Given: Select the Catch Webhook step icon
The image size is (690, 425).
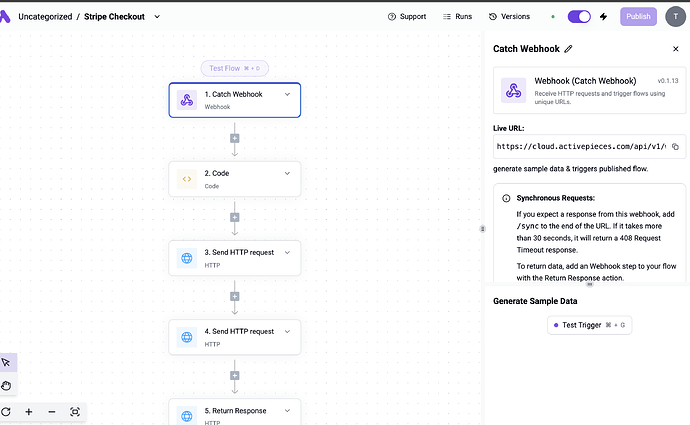Looking at the screenshot, I should coord(187,100).
